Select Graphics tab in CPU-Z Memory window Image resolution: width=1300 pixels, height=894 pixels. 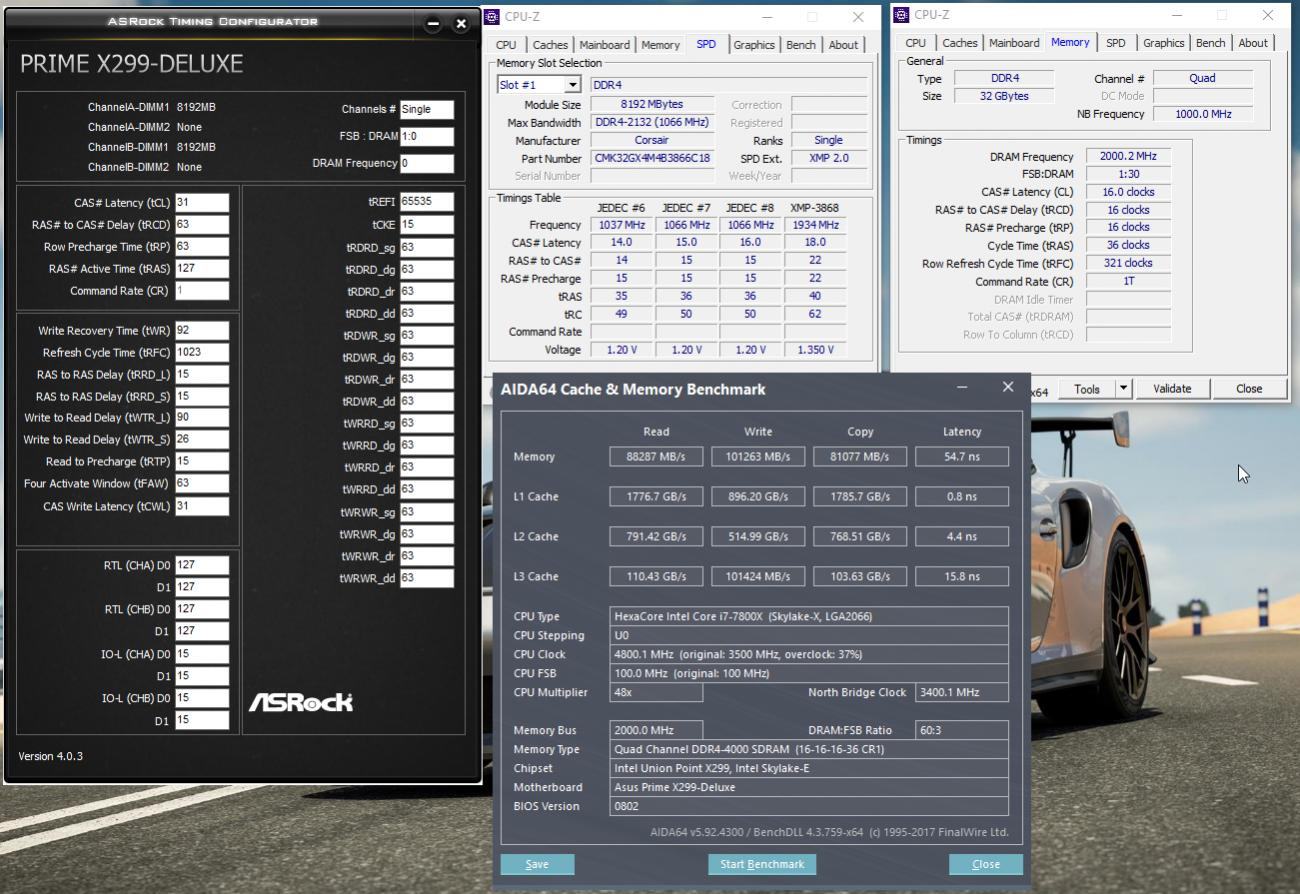coord(1164,43)
